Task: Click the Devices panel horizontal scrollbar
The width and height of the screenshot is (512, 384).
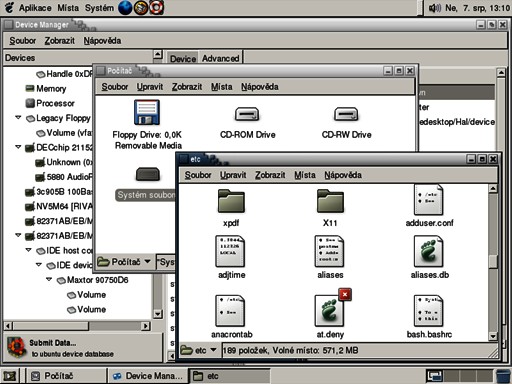Action: click(77, 326)
